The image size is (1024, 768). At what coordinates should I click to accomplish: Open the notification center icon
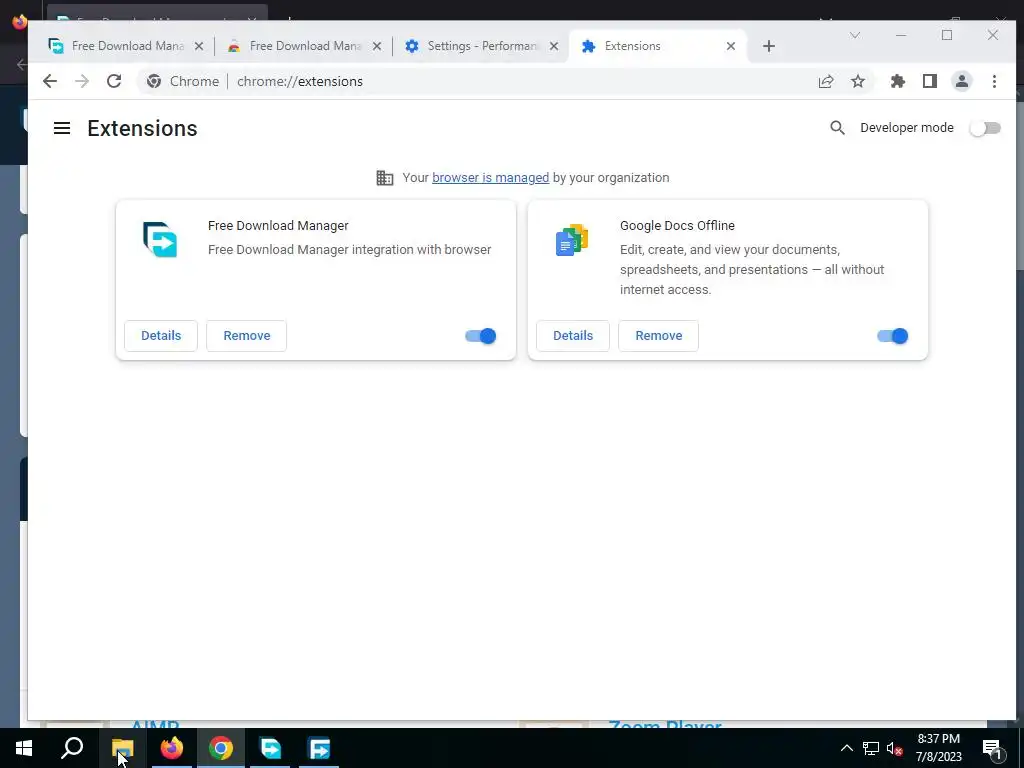(993, 748)
